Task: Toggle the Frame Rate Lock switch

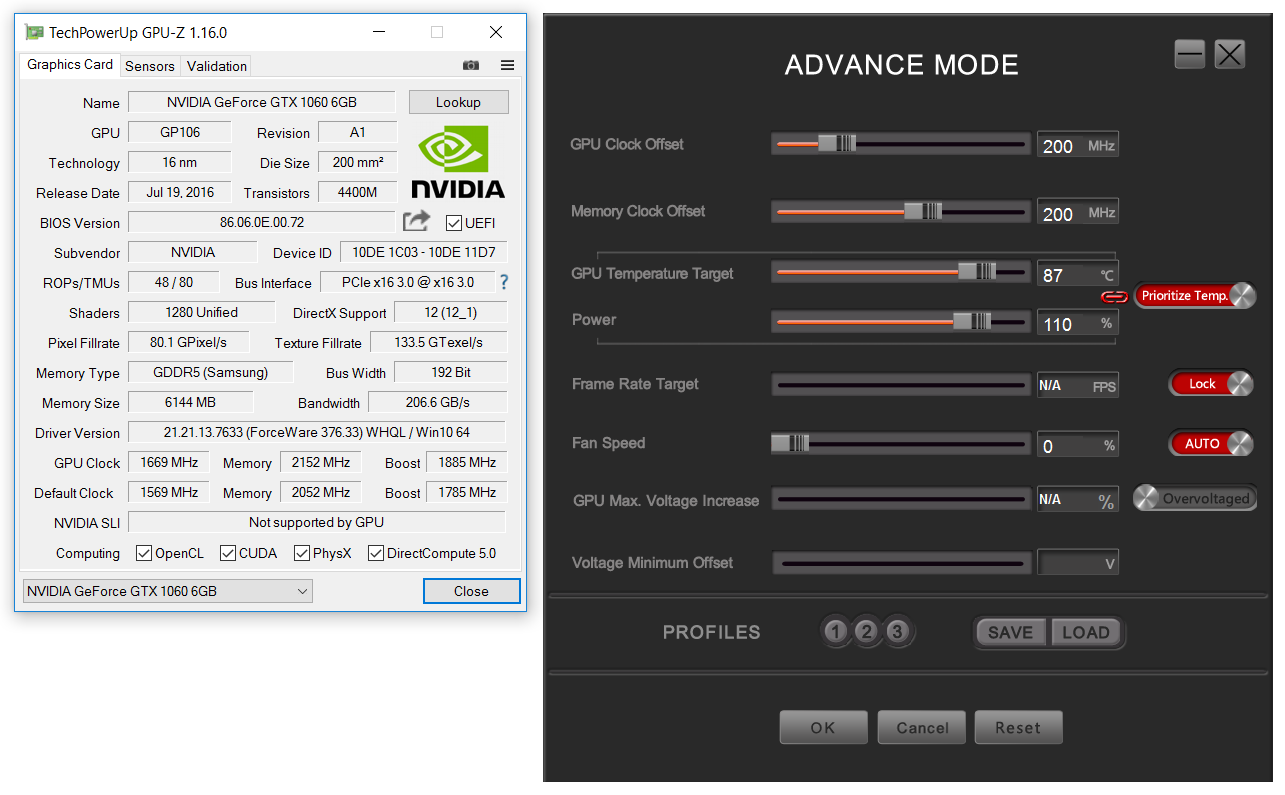Action: coord(1210,384)
